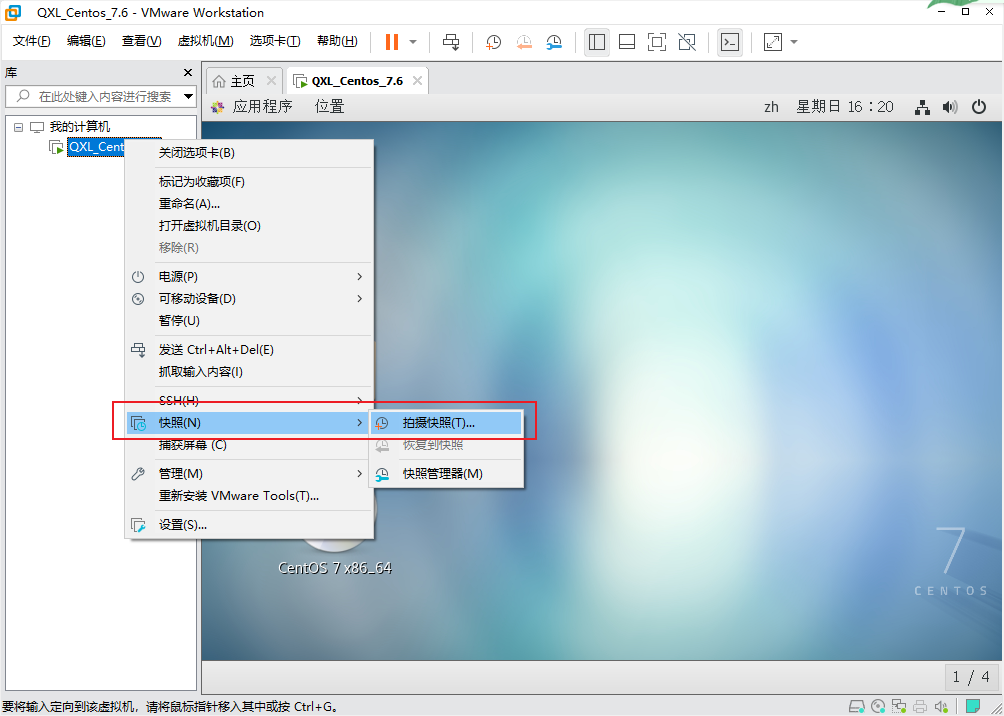Open the 应用程序 menu in CentOS
1004x716 pixels.
[x=262, y=106]
